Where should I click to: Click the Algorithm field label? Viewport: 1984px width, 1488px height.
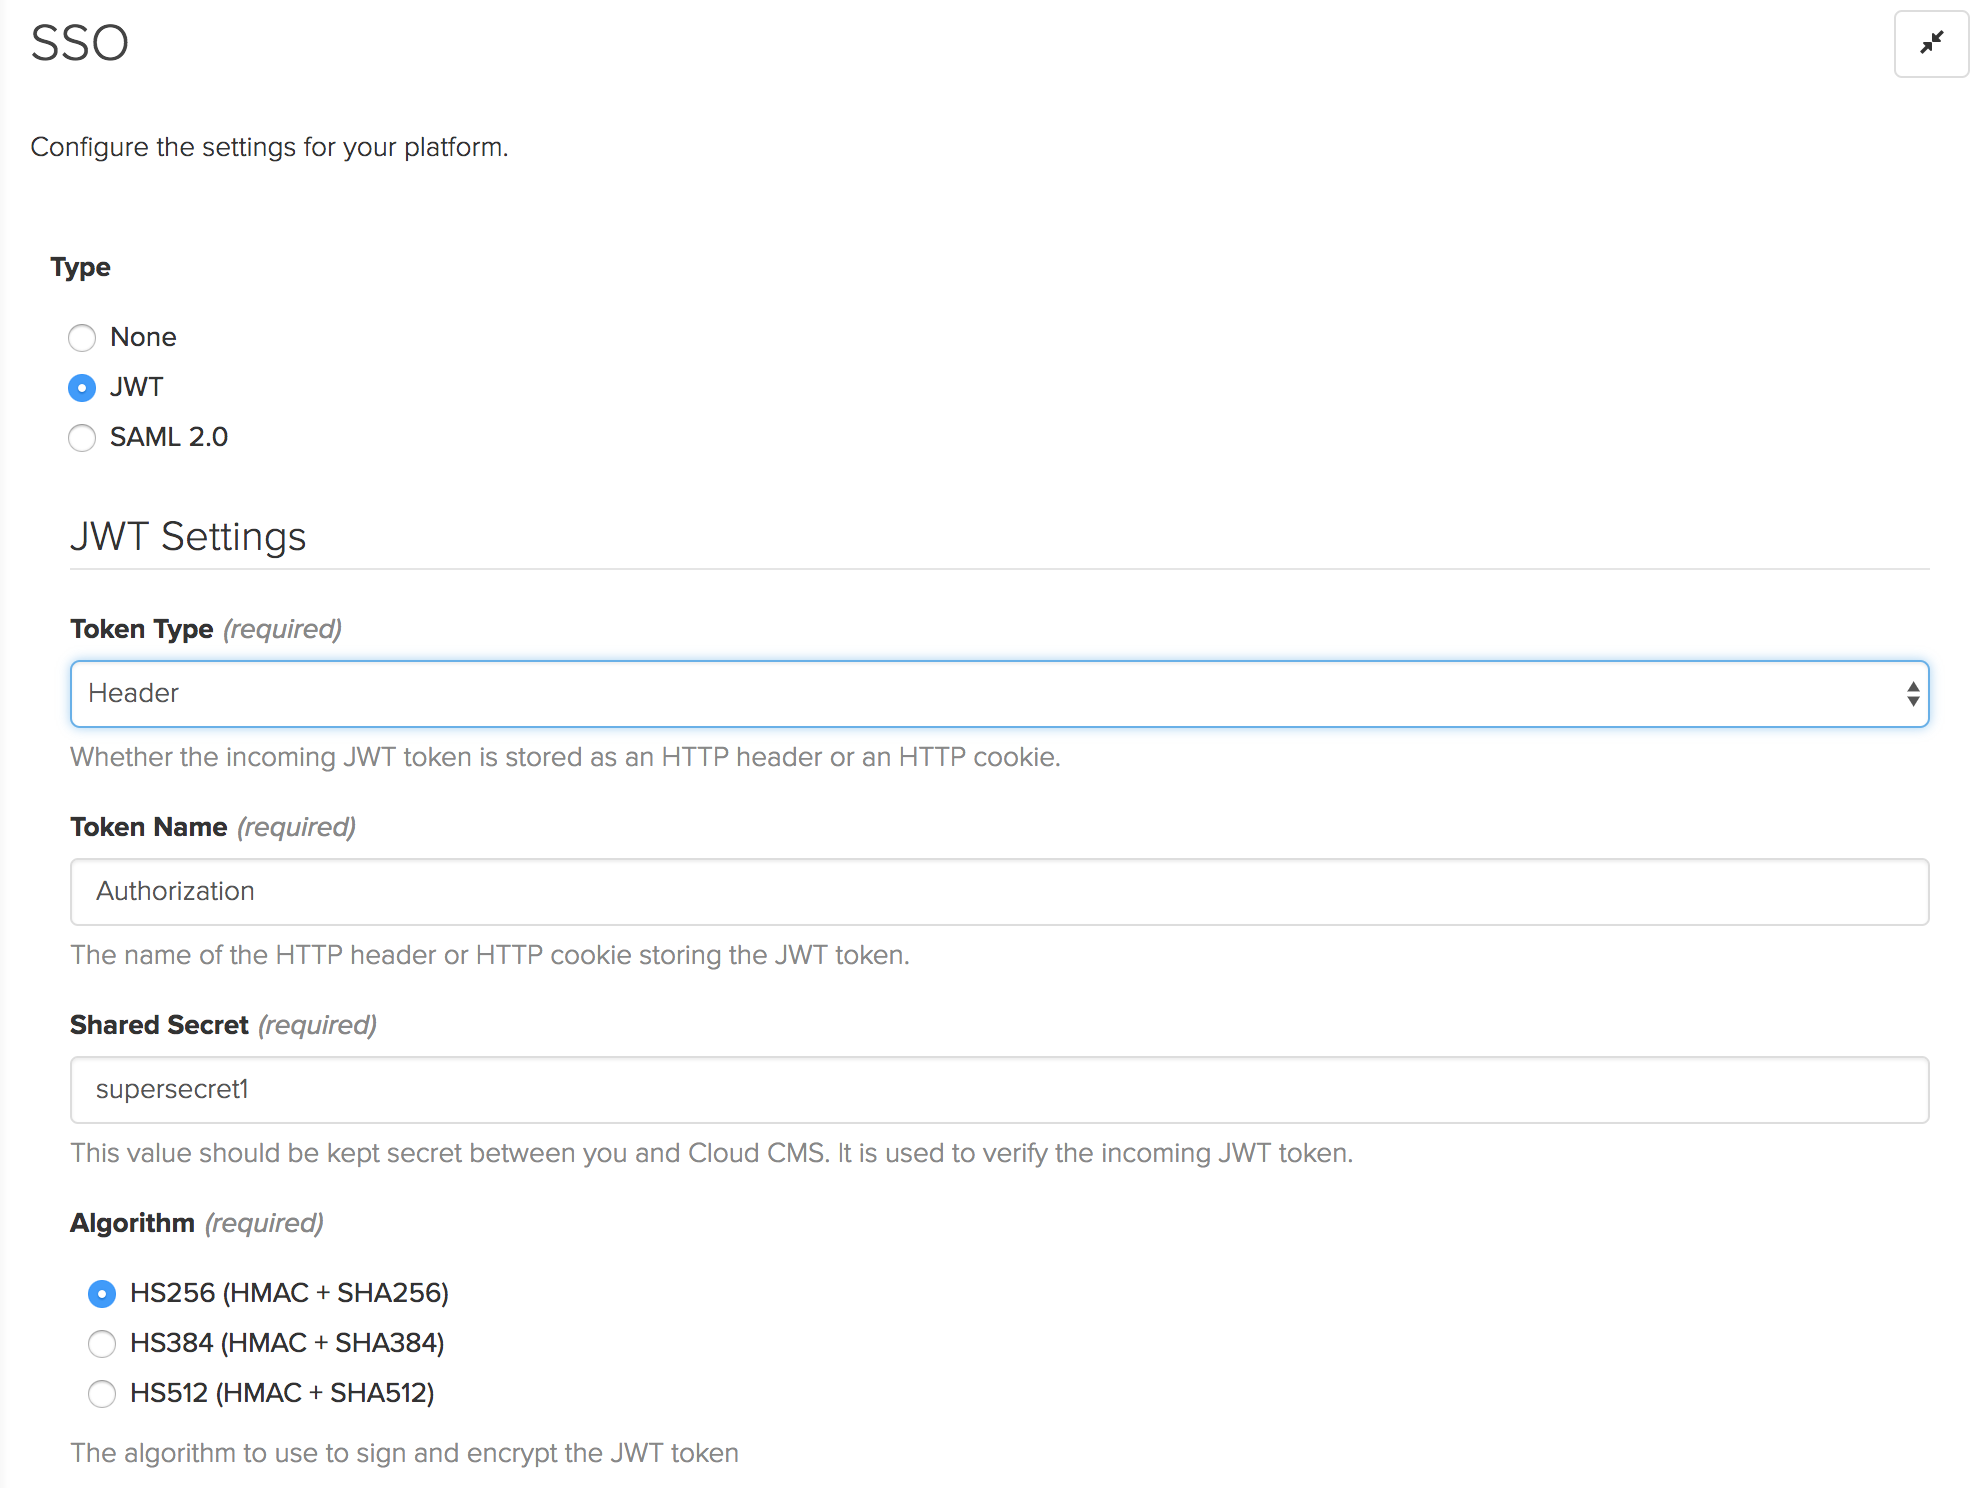132,1223
